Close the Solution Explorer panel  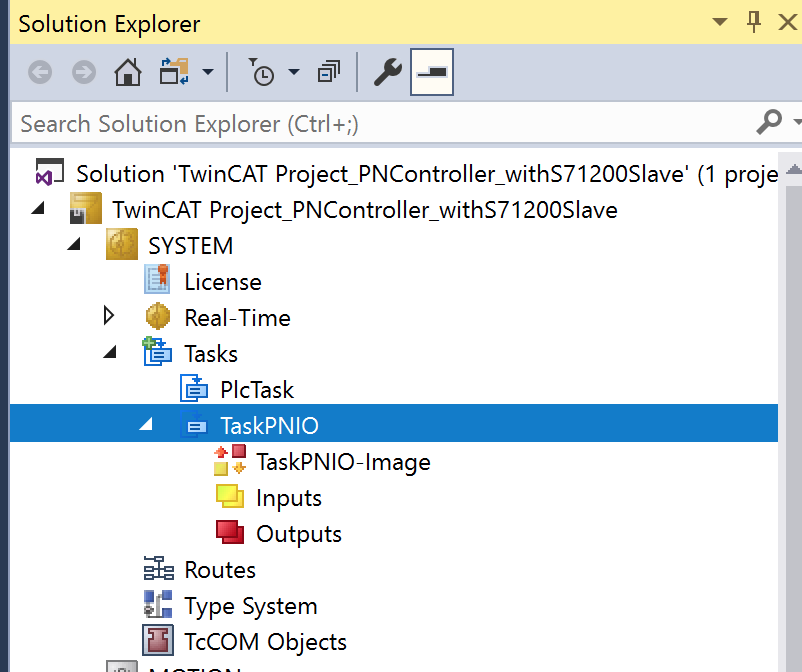coord(788,22)
